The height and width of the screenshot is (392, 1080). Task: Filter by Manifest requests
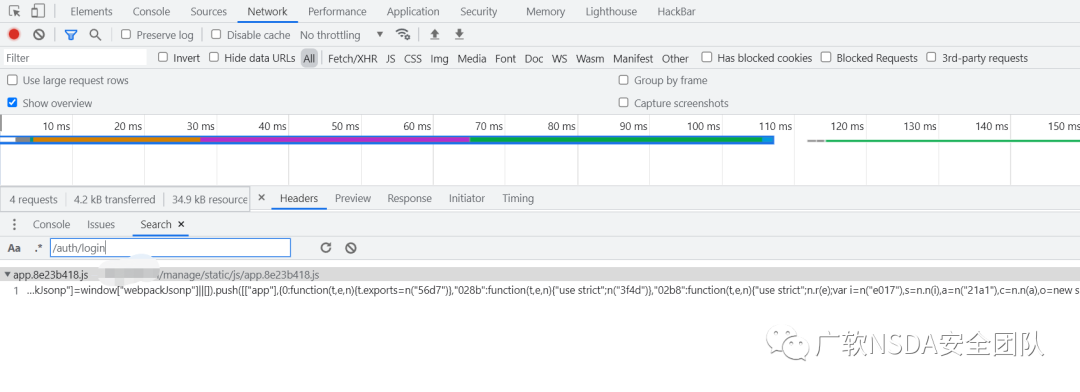[633, 59]
